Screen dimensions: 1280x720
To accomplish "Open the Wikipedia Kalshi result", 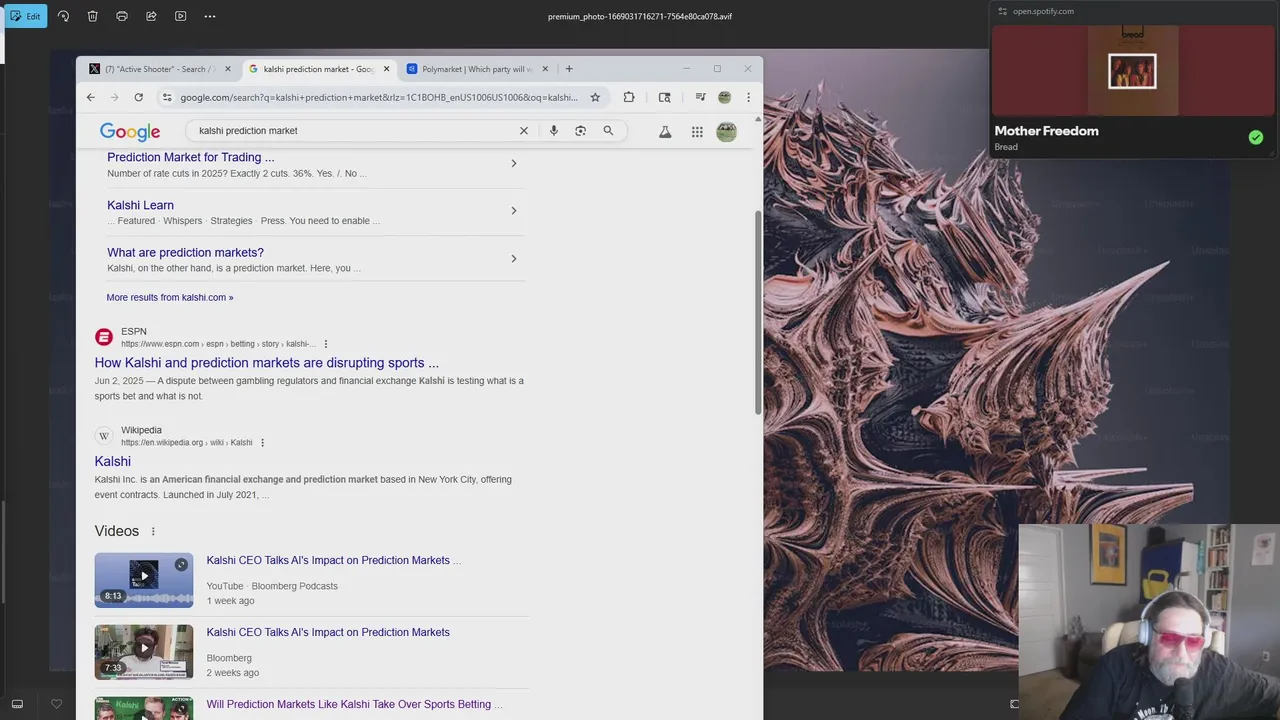I will tap(112, 461).
